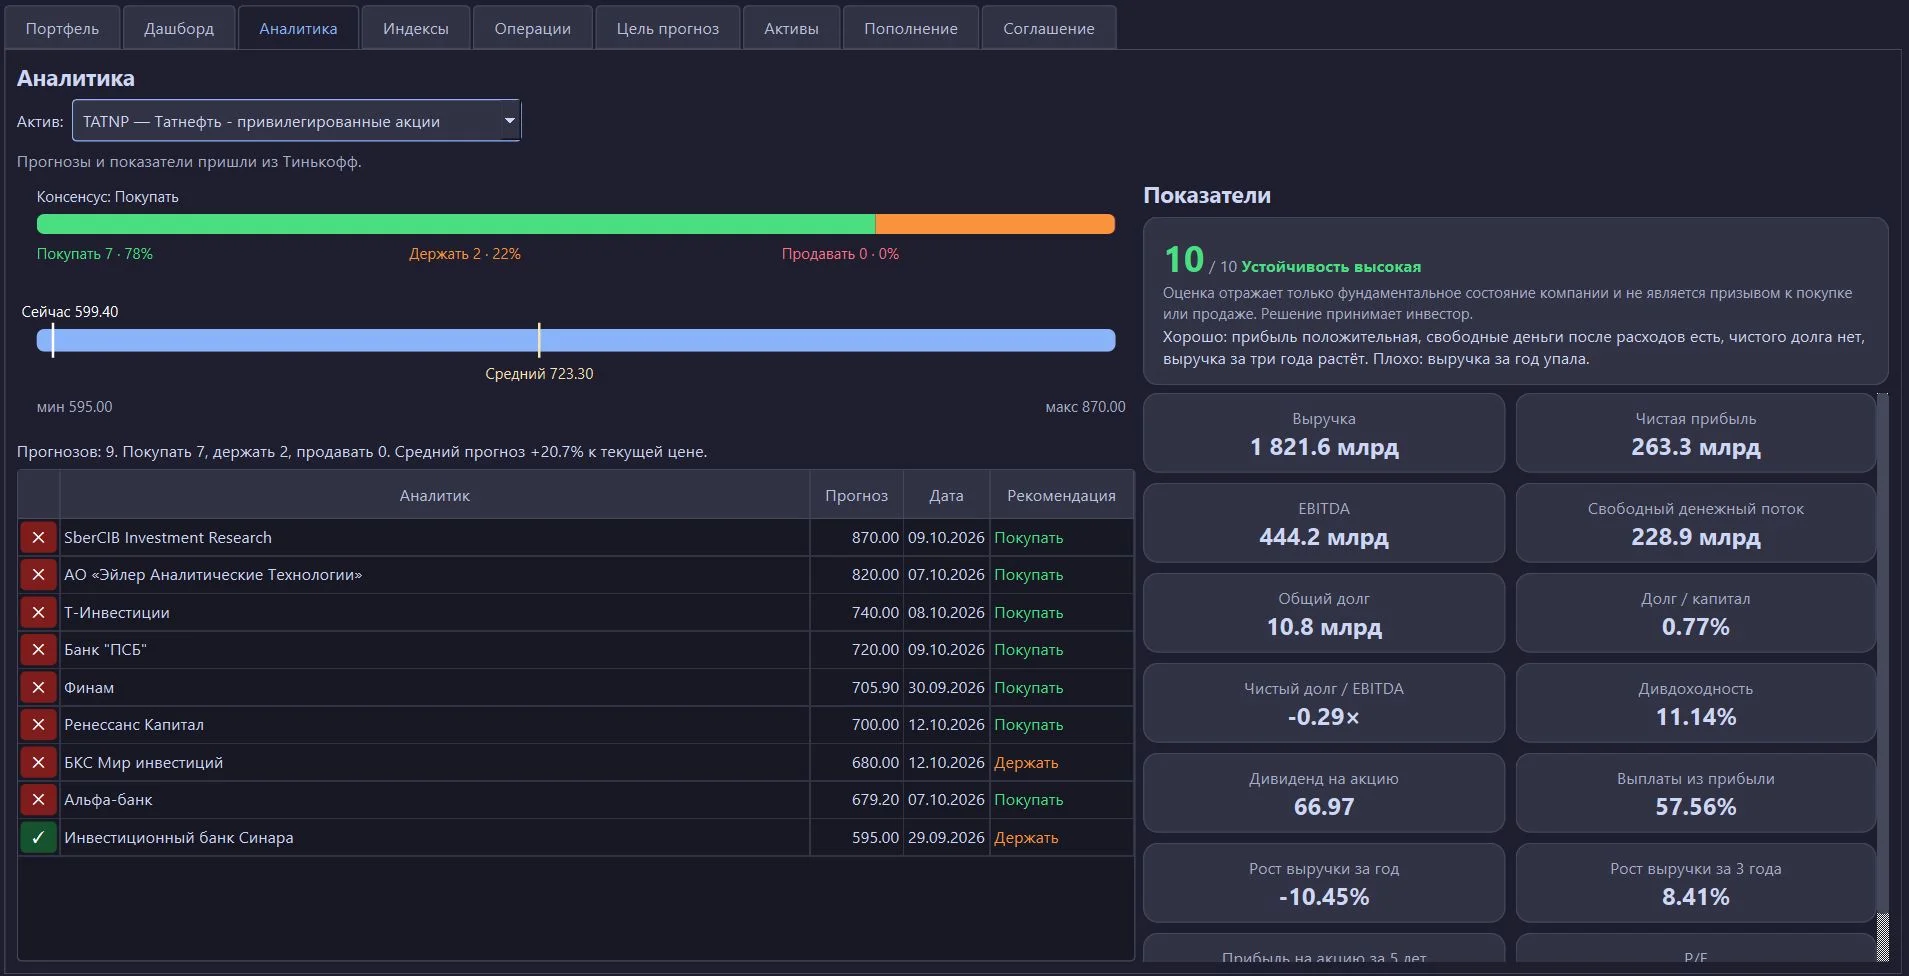The image size is (1909, 976).
Task: Select the EBITDA 444.2 млрд card
Action: click(1324, 523)
